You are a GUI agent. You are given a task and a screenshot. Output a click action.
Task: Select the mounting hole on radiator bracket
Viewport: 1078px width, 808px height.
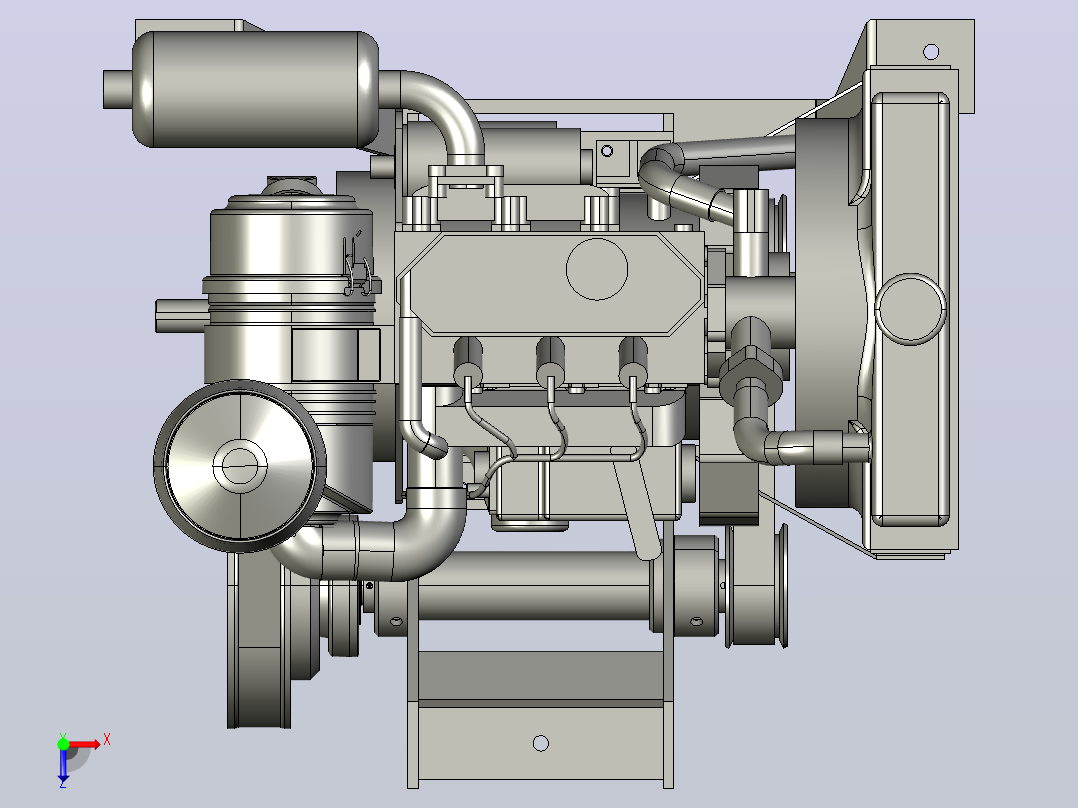coord(930,52)
